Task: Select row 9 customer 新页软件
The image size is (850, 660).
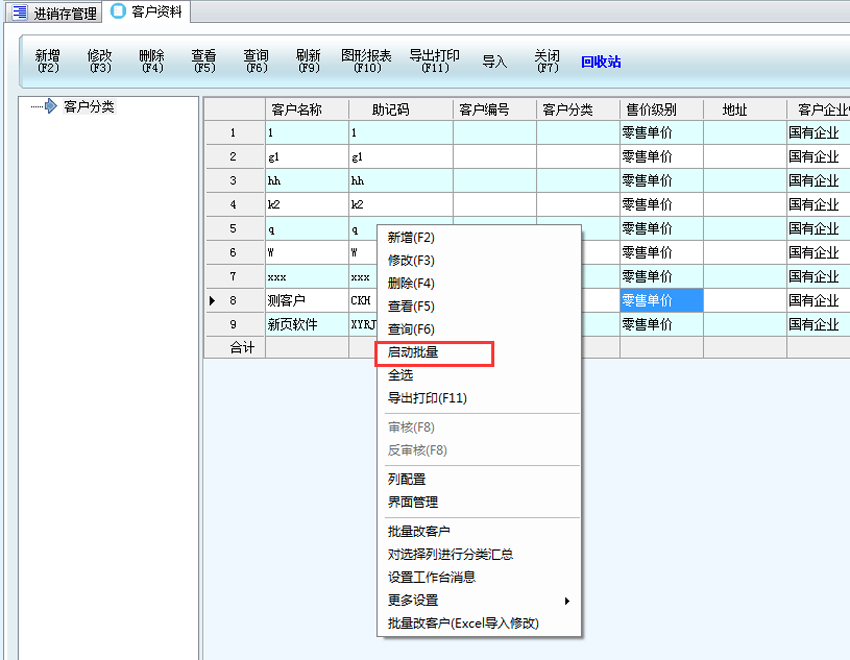Action: click(x=292, y=325)
